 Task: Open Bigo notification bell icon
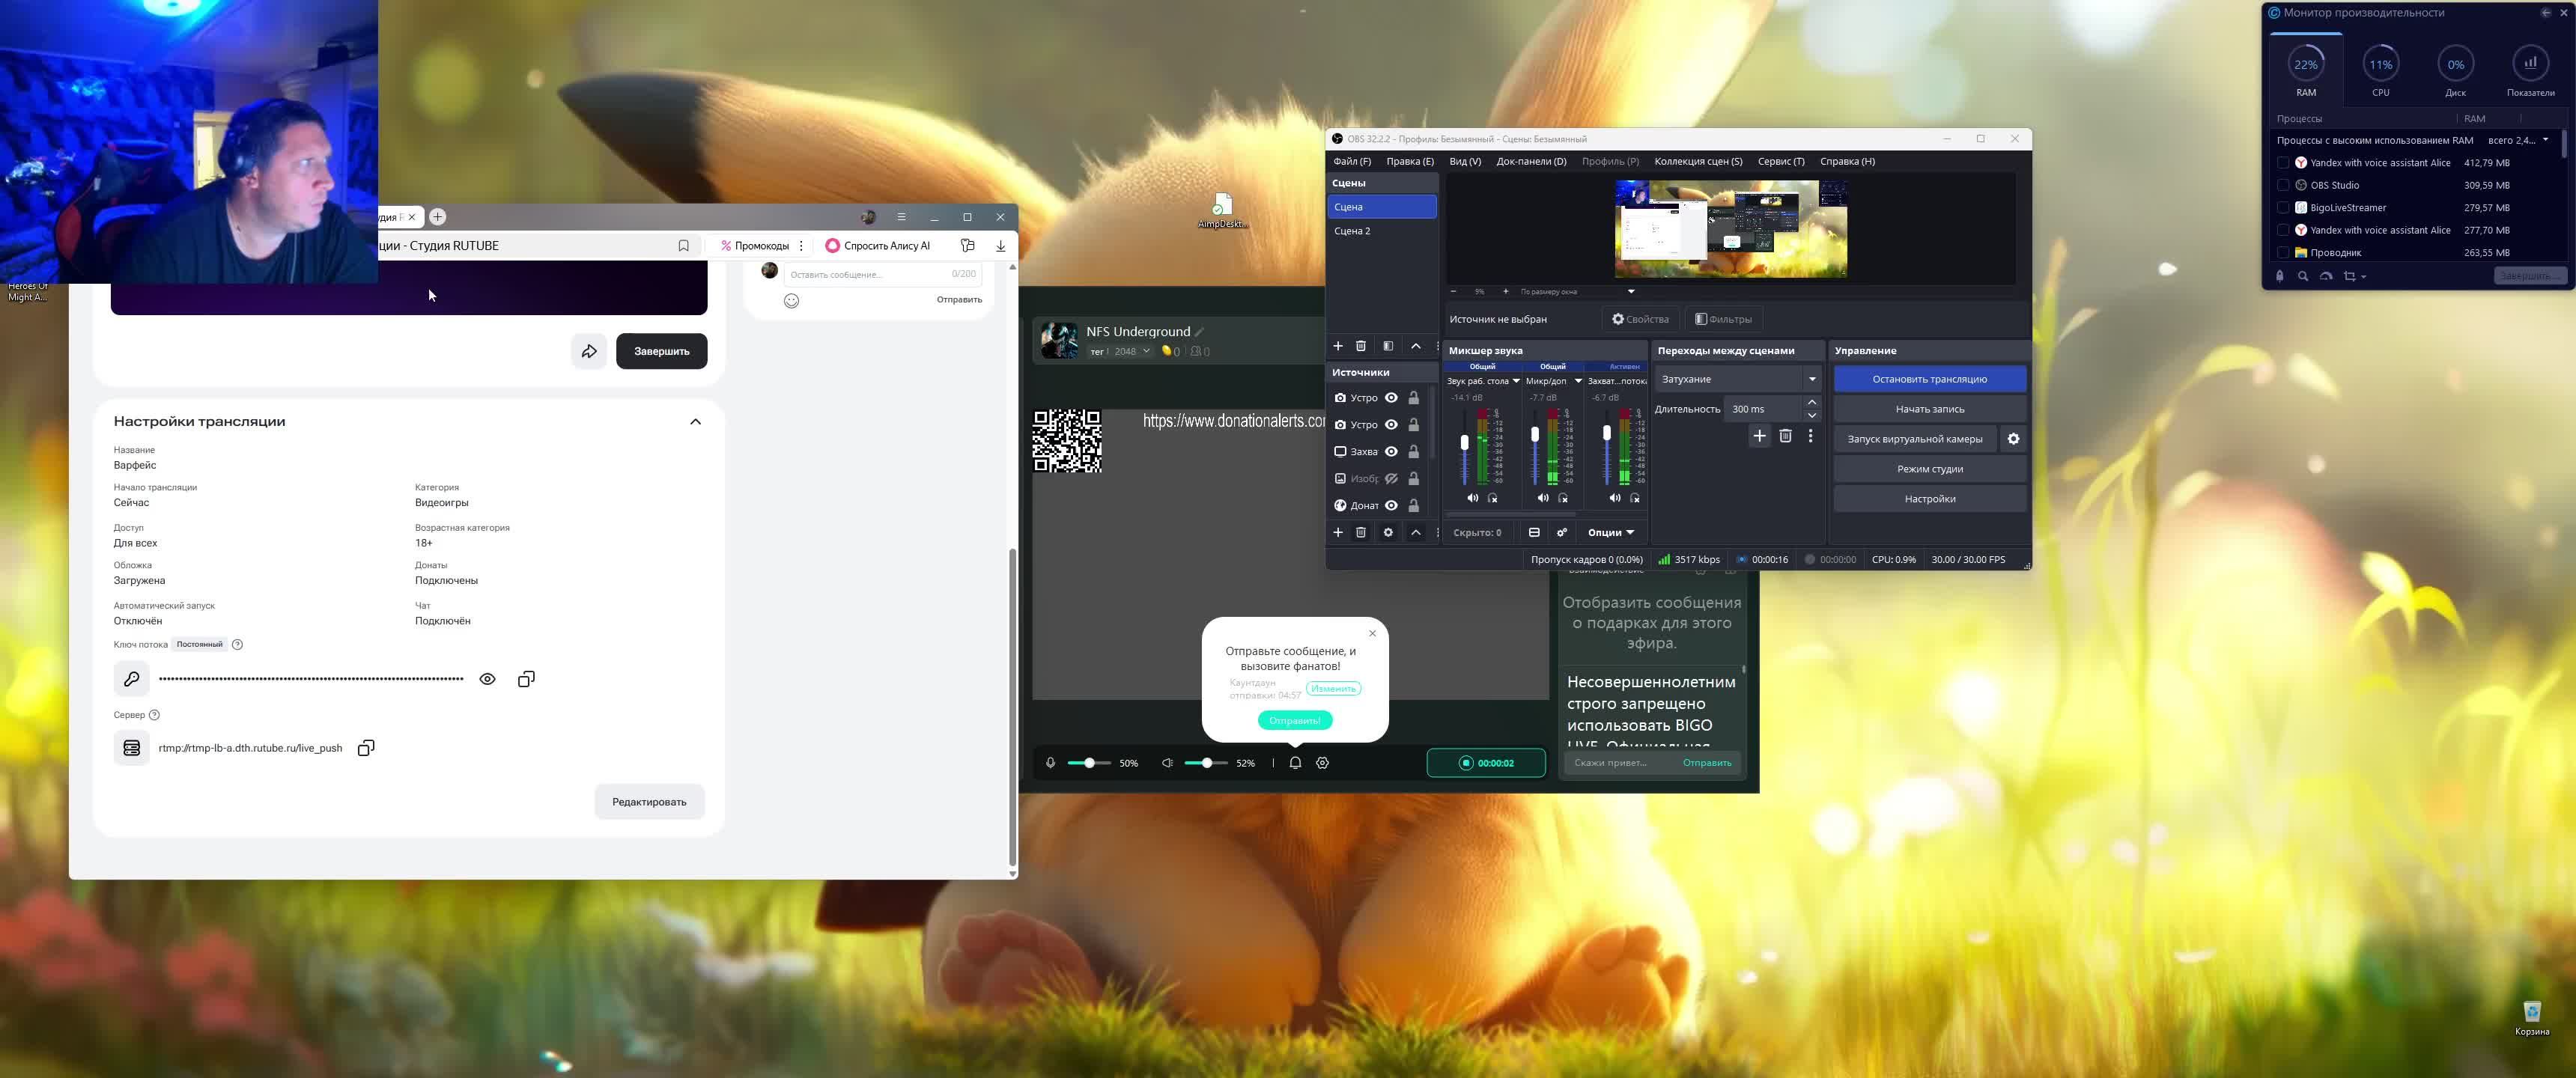point(1295,763)
